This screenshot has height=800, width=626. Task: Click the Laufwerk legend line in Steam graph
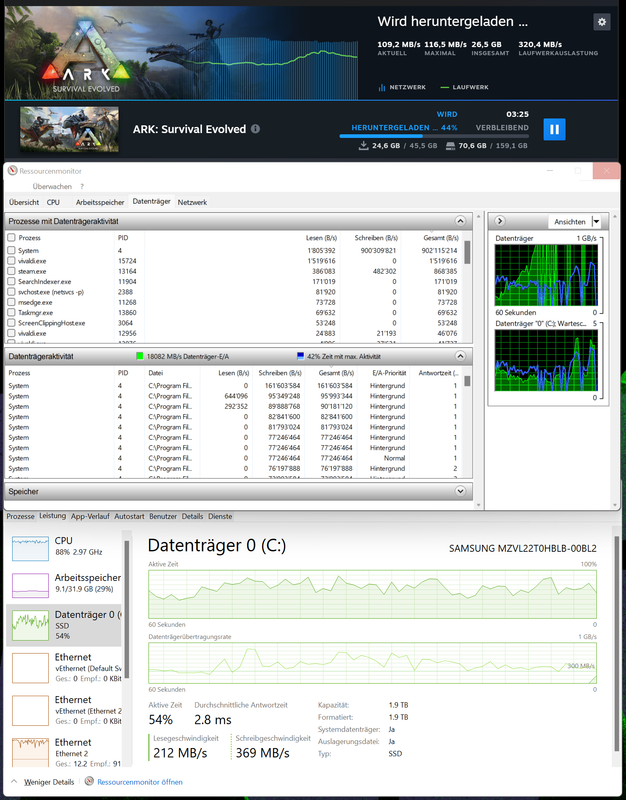click(x=444, y=87)
